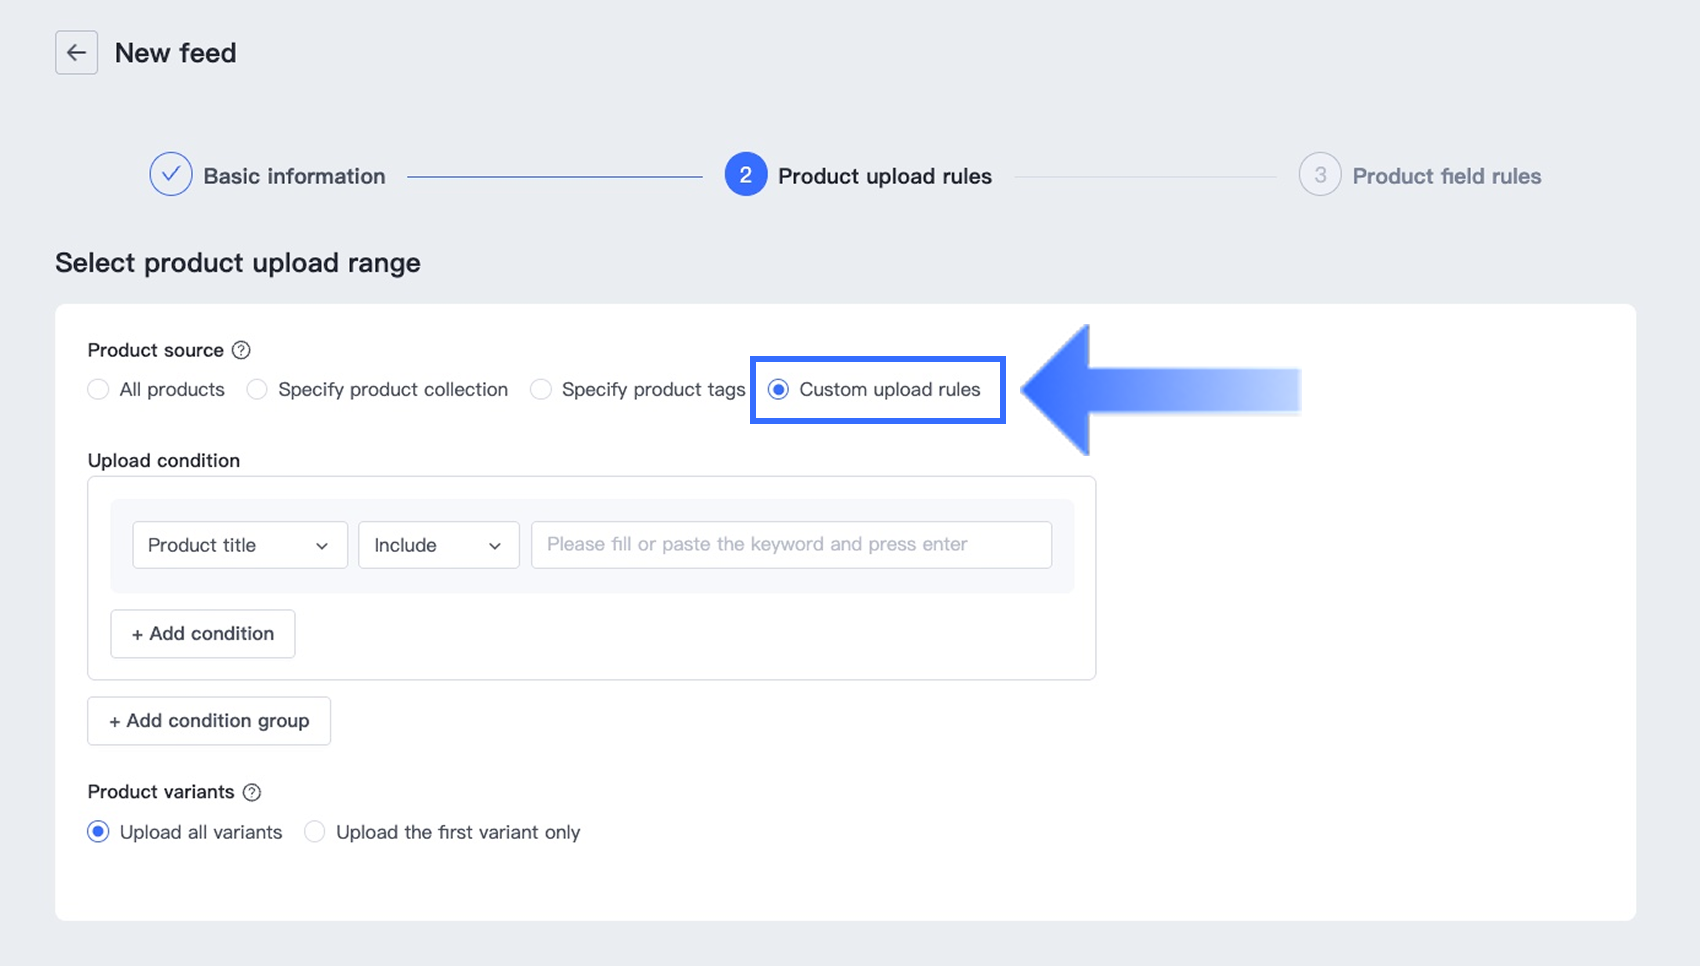Click the Add condition group button
This screenshot has width=1700, height=966.
point(209,721)
